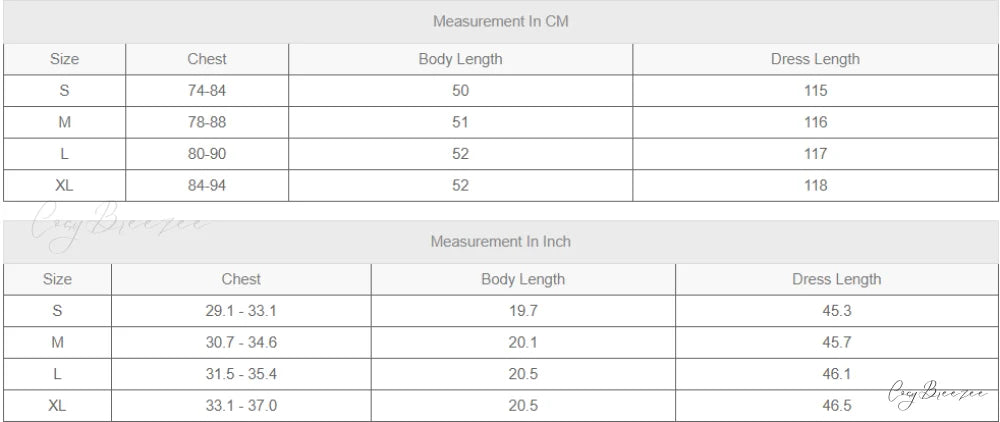Select the chest value 74-84 cell
This screenshot has width=1000, height=422.
tap(207, 91)
